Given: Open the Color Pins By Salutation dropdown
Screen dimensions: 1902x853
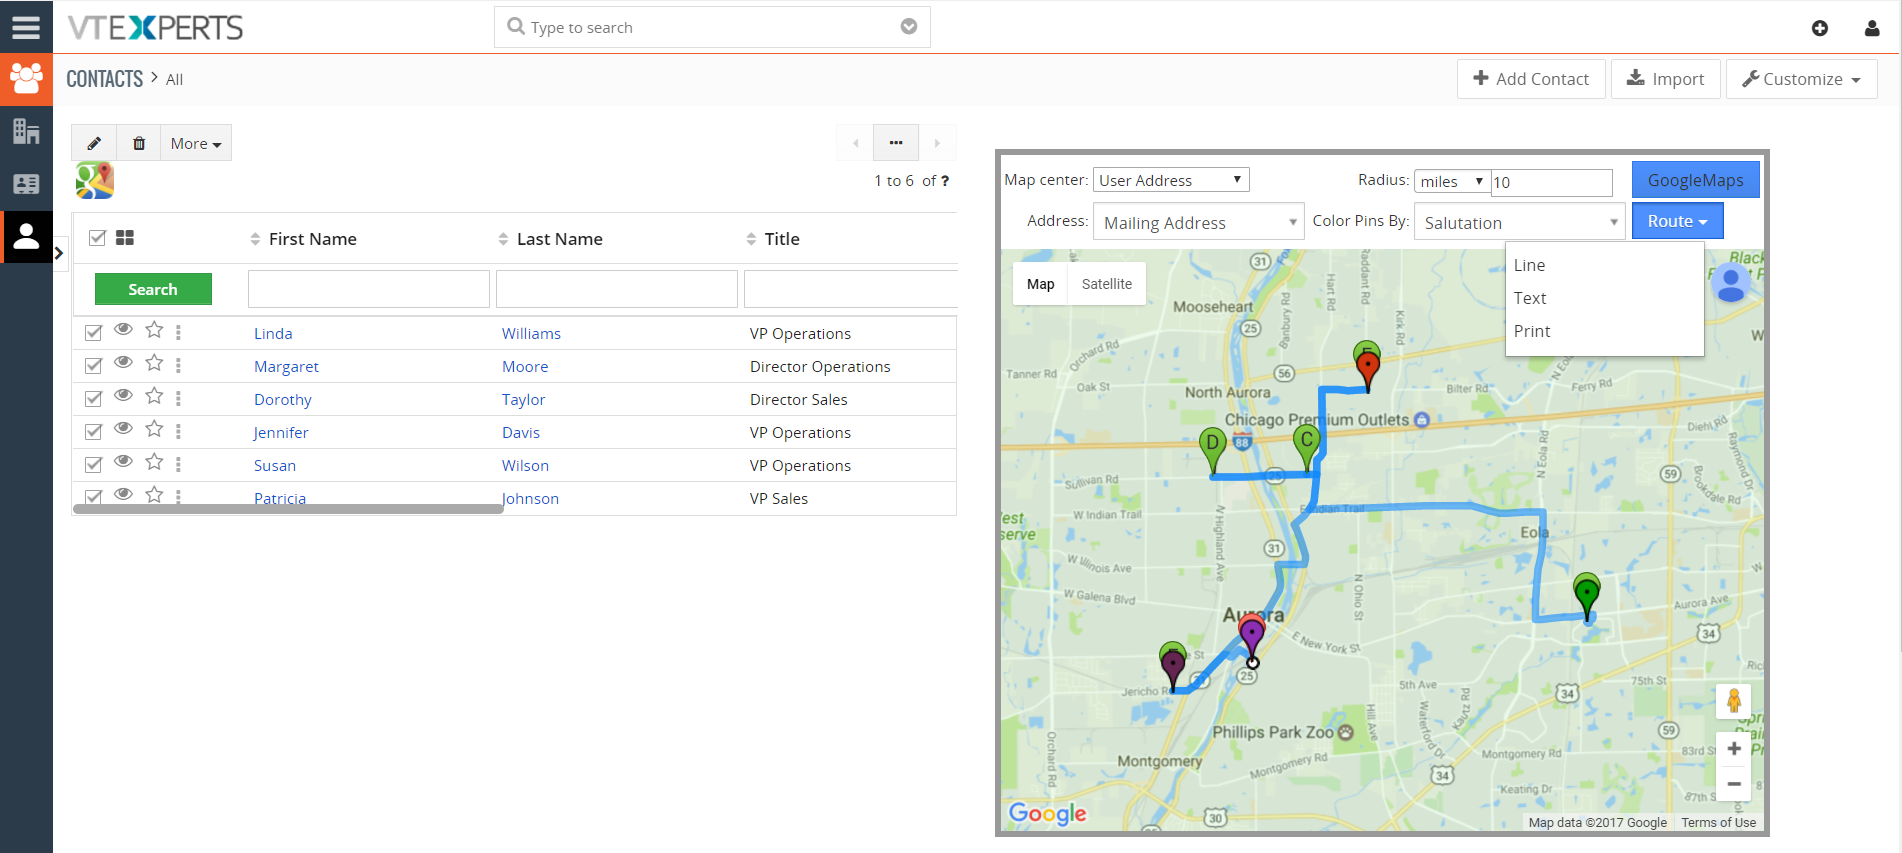Looking at the screenshot, I should pyautogui.click(x=1519, y=222).
